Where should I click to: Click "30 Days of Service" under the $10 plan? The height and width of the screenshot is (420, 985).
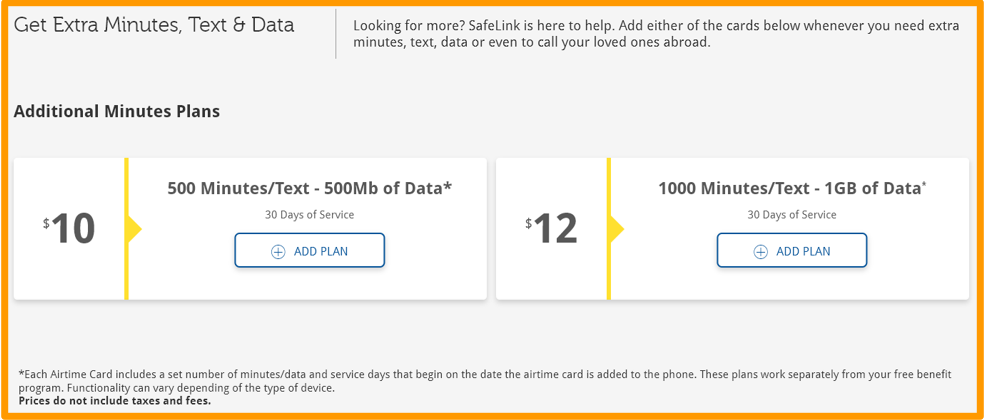[x=309, y=214]
